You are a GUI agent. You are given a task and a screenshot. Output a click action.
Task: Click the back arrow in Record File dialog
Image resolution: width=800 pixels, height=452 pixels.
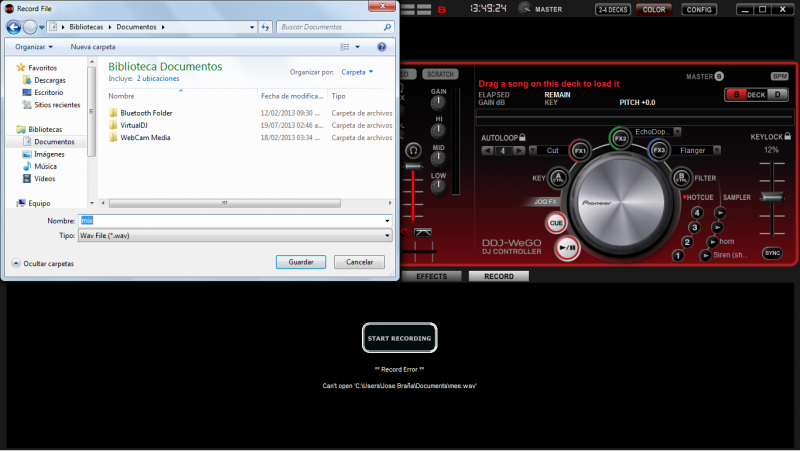coord(14,27)
